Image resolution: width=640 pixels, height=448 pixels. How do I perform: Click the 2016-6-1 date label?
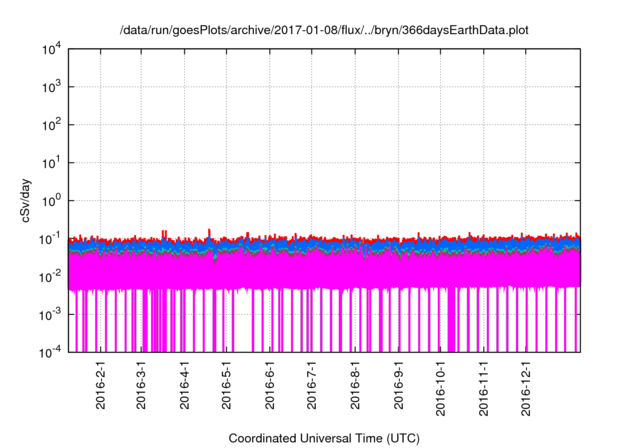270,385
